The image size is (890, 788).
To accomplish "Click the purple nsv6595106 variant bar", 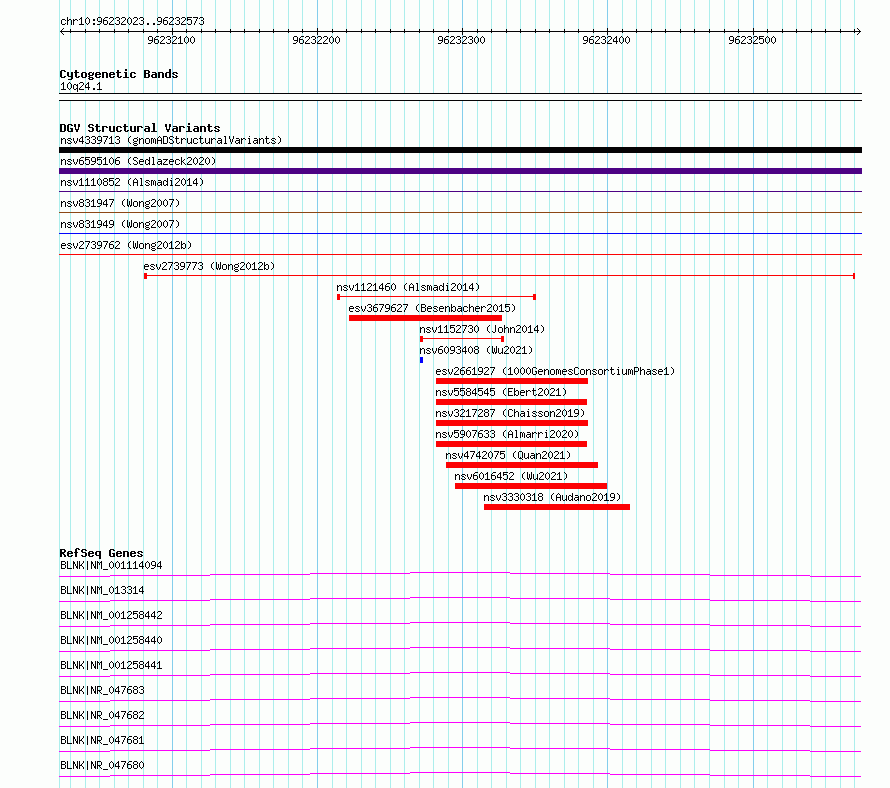I will pos(460,171).
